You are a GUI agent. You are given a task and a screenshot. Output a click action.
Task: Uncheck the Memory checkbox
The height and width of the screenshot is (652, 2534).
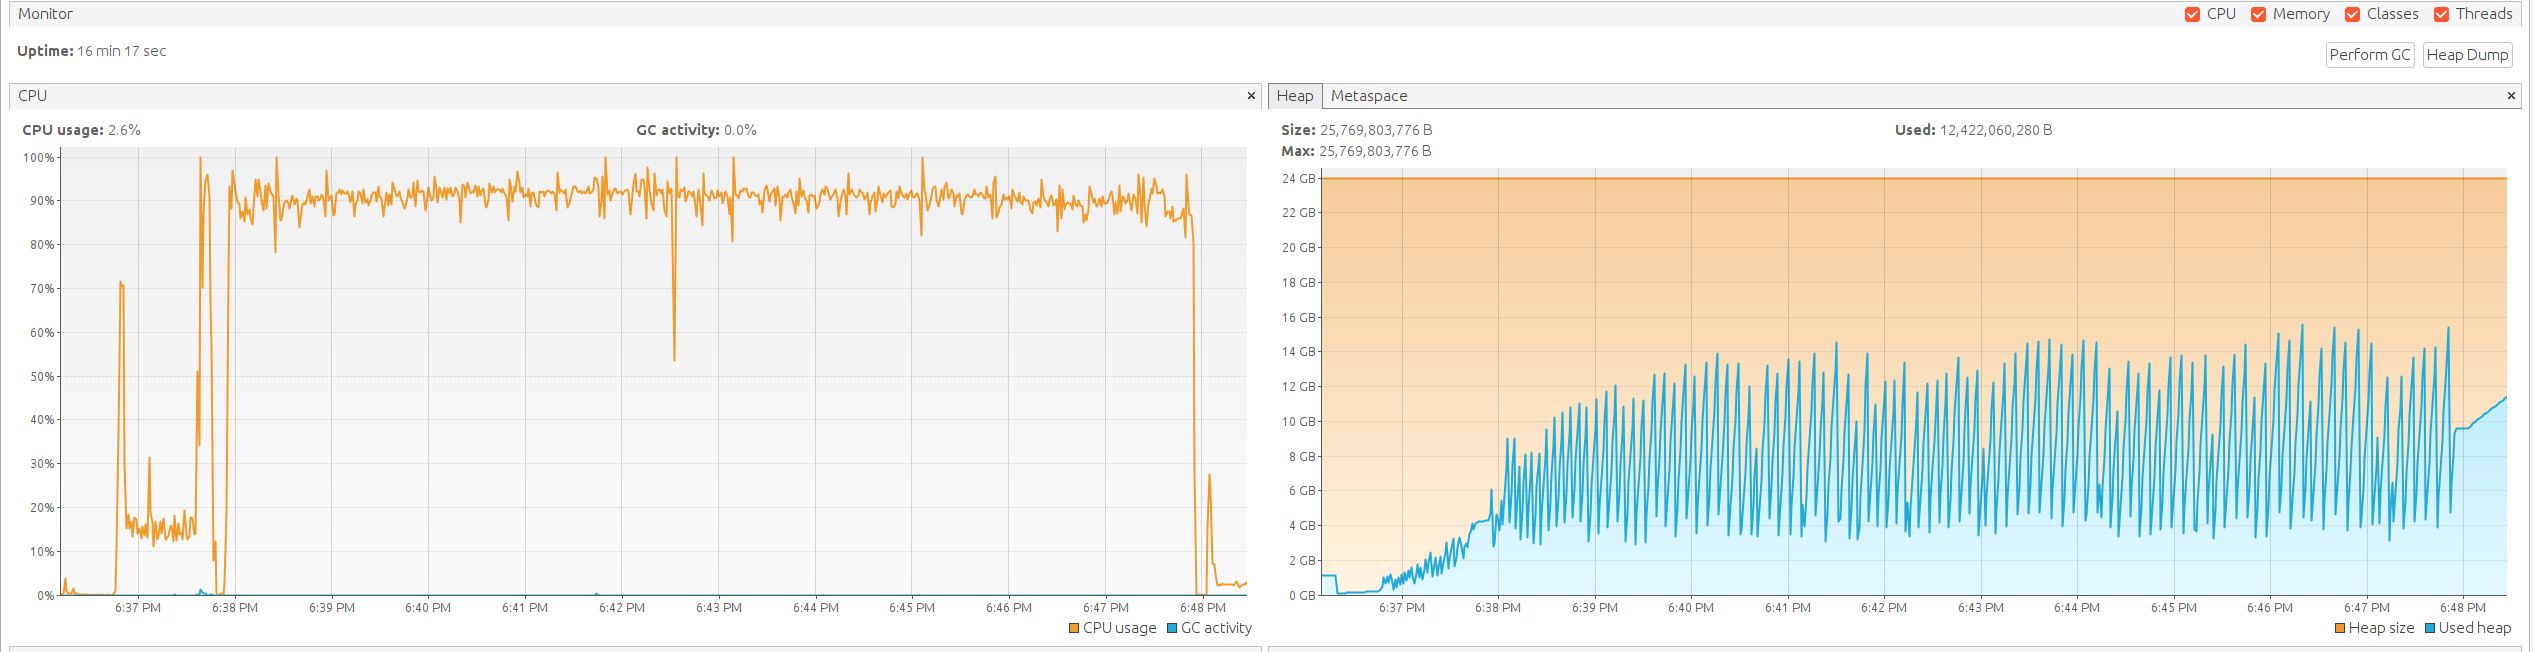2258,14
